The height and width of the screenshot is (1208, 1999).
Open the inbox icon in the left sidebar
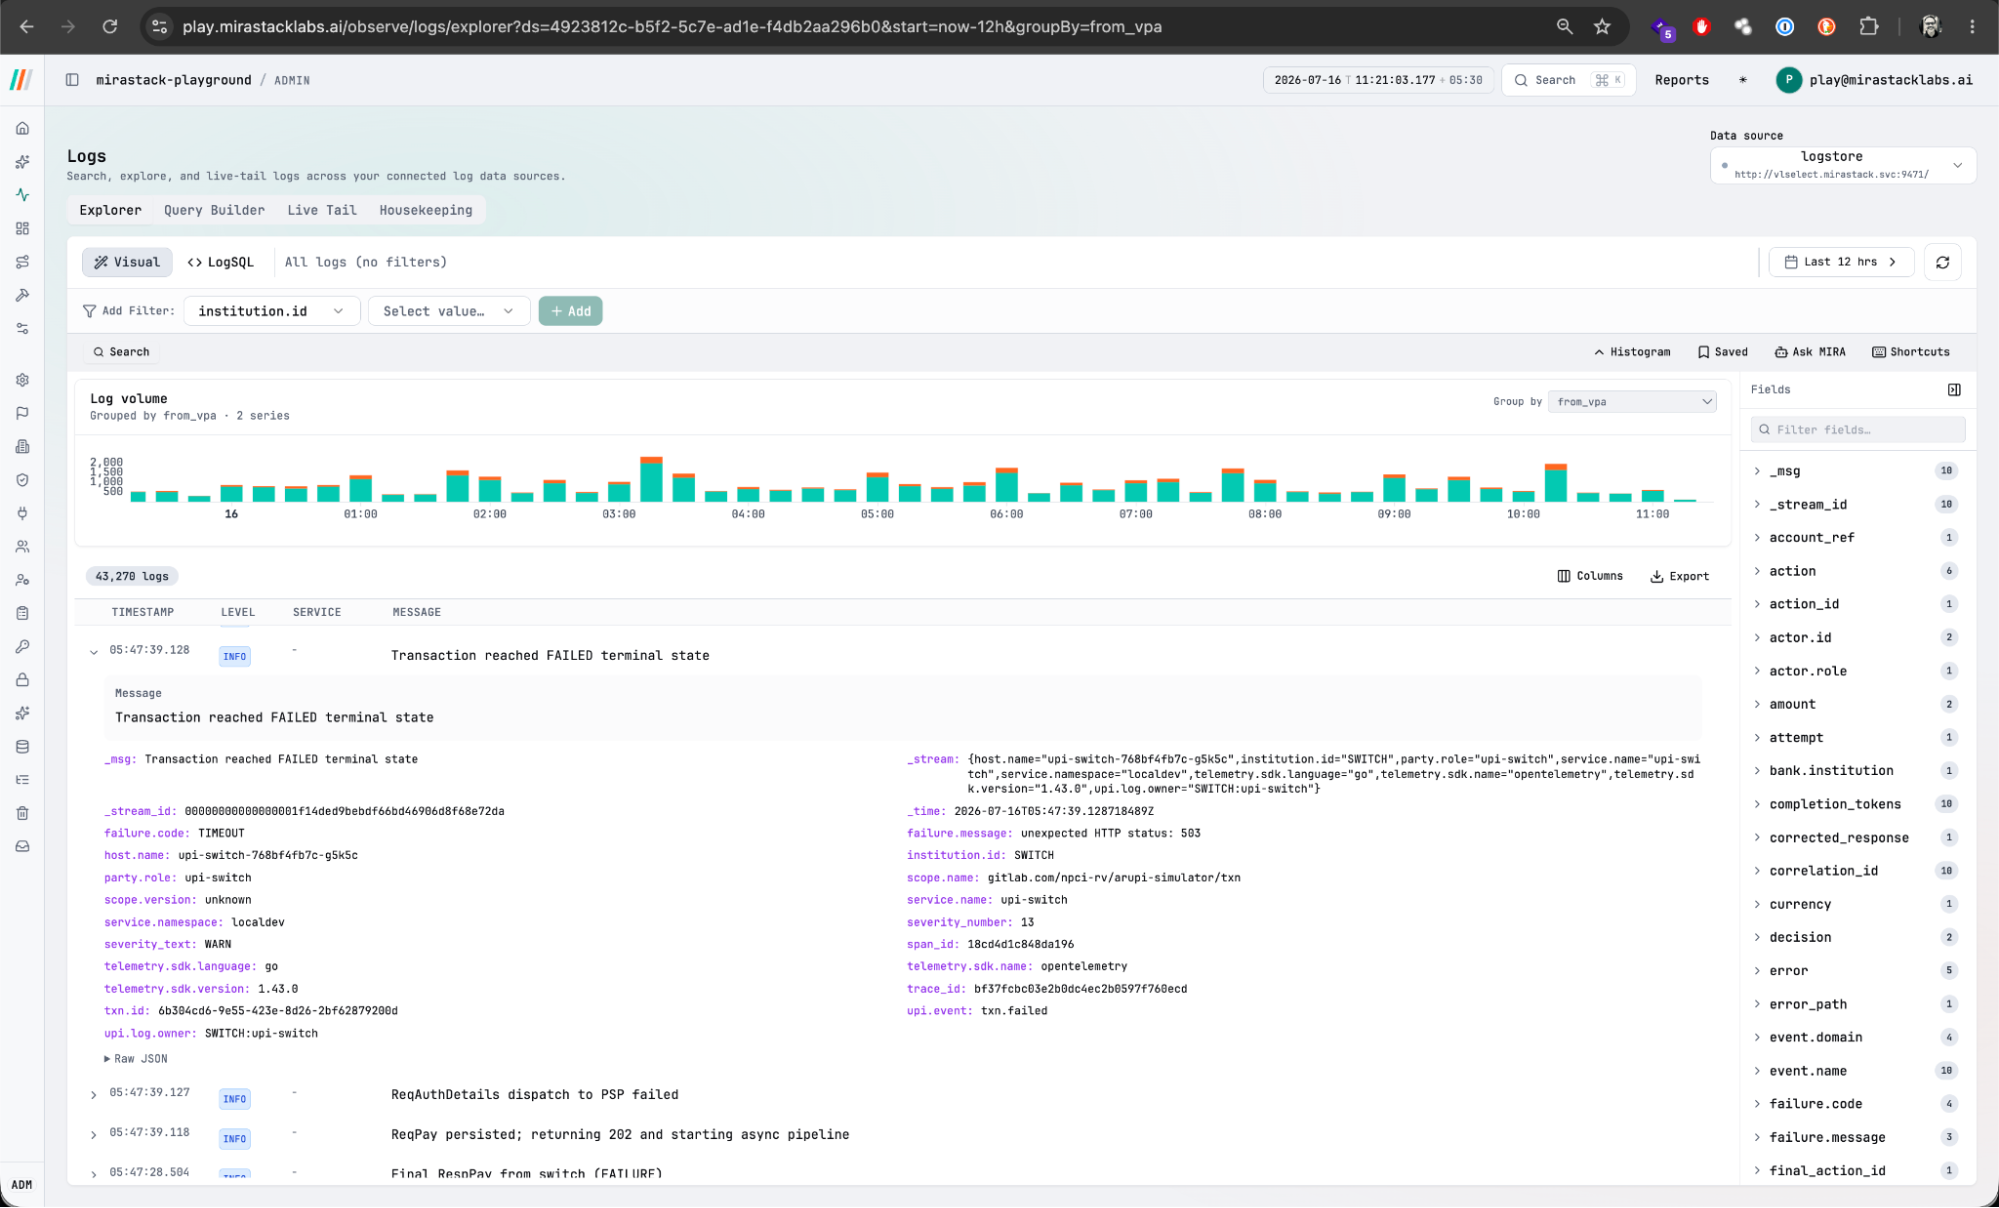click(x=22, y=847)
